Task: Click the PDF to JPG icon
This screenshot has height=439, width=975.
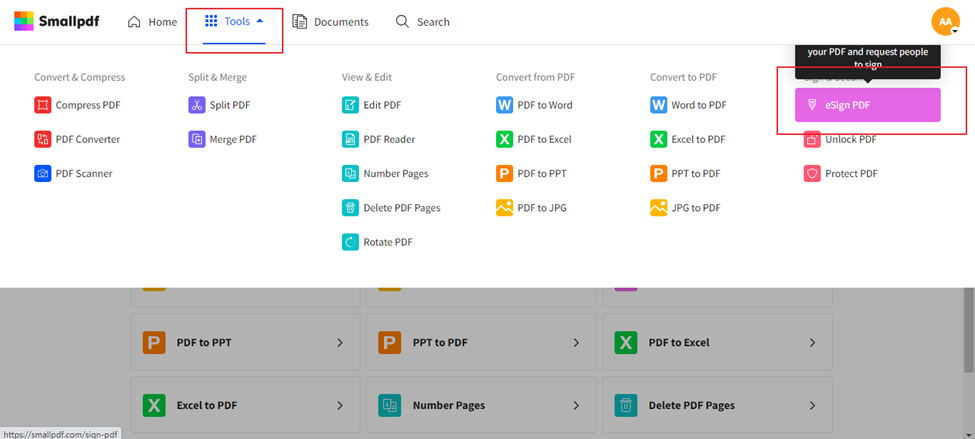Action: tap(504, 208)
